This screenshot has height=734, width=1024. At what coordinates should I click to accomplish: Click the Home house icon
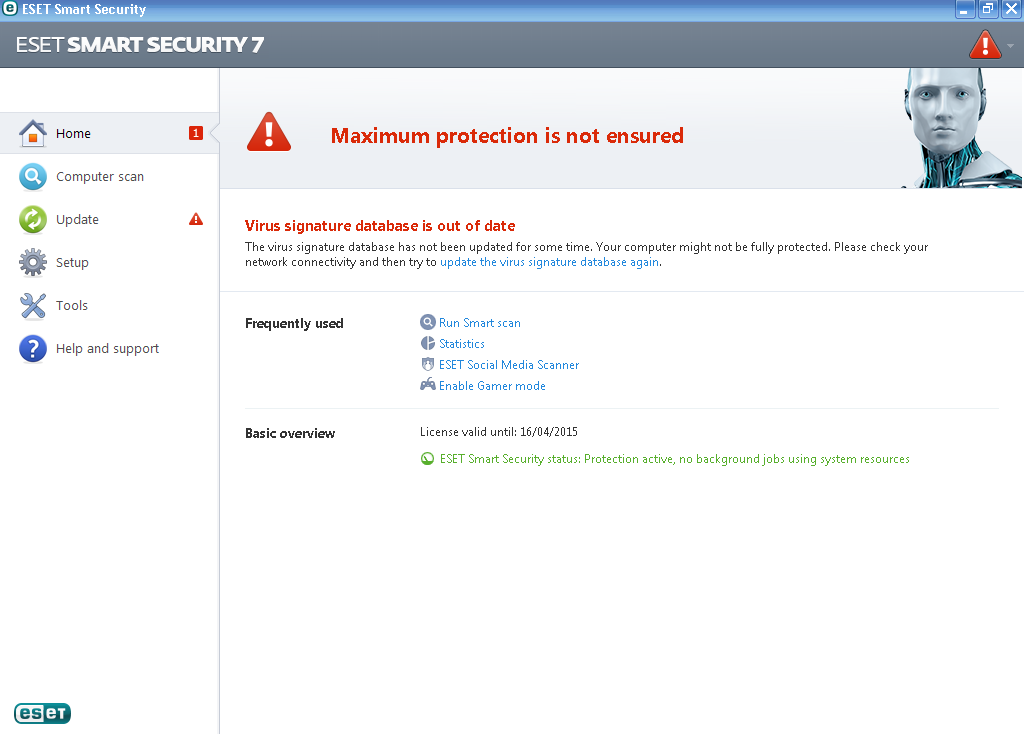[33, 133]
